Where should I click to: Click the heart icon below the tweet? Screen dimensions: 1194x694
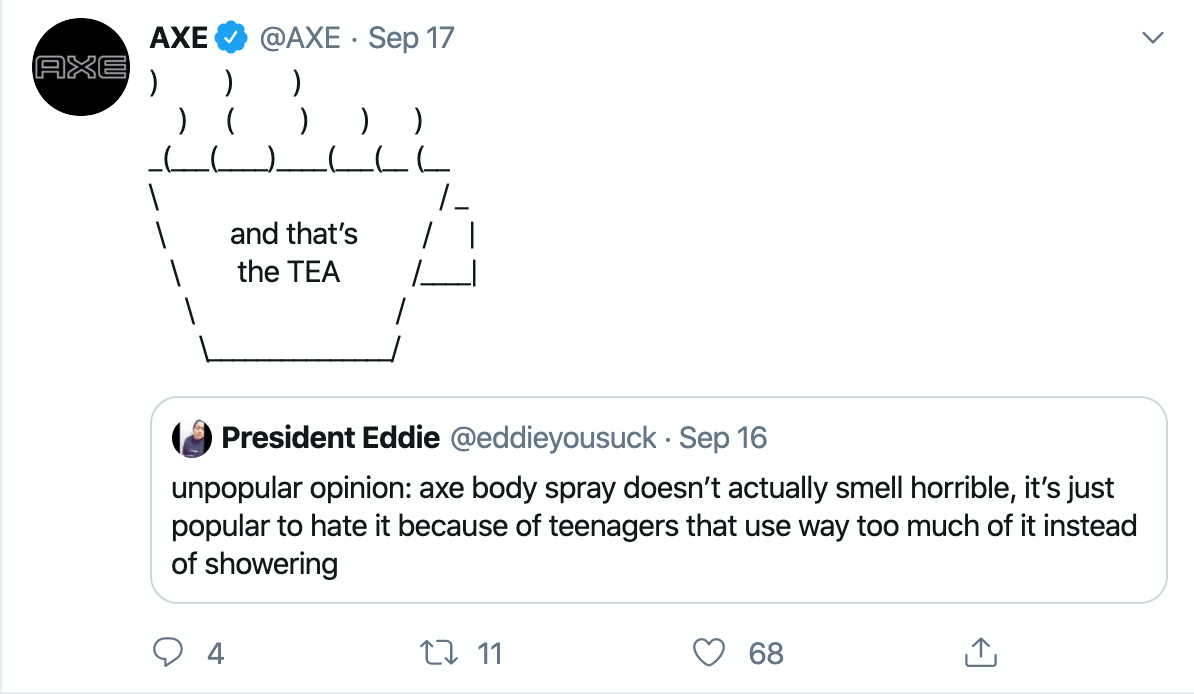(708, 653)
